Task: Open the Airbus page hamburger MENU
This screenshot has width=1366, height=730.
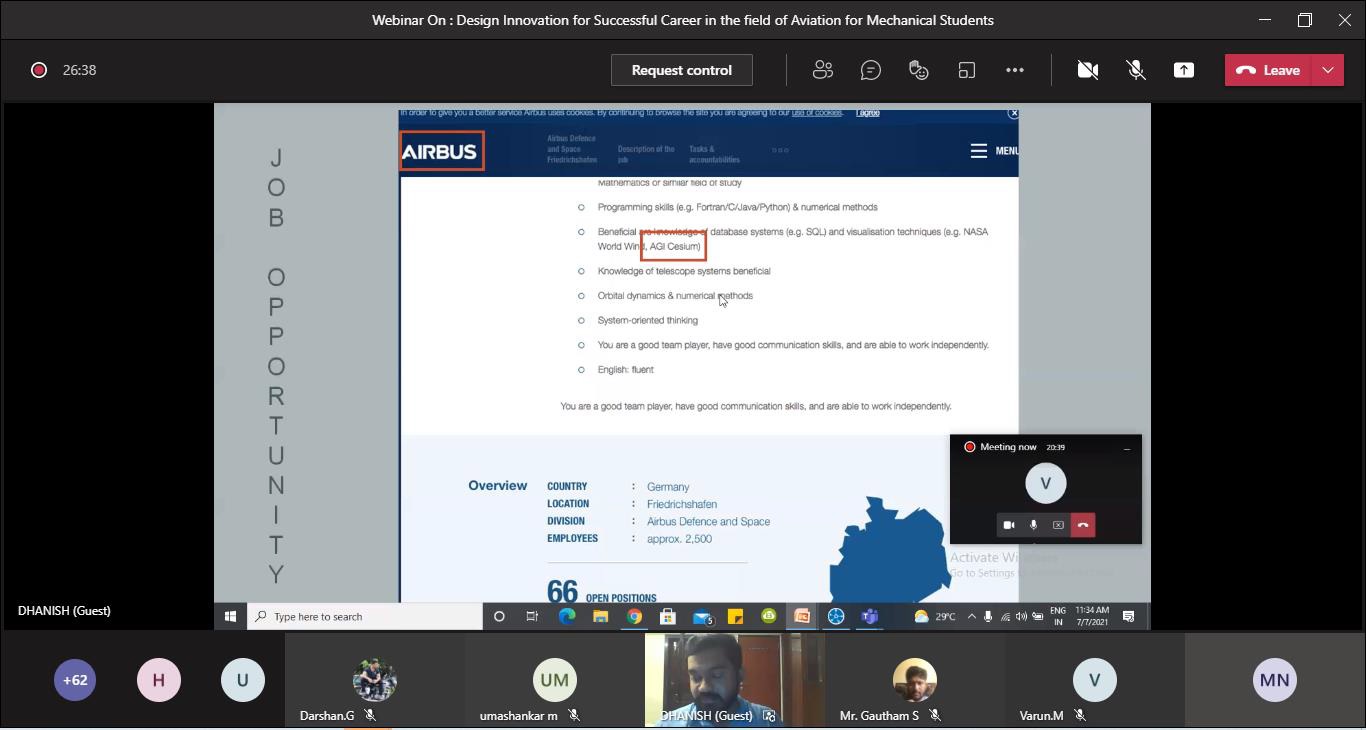Action: pos(994,151)
